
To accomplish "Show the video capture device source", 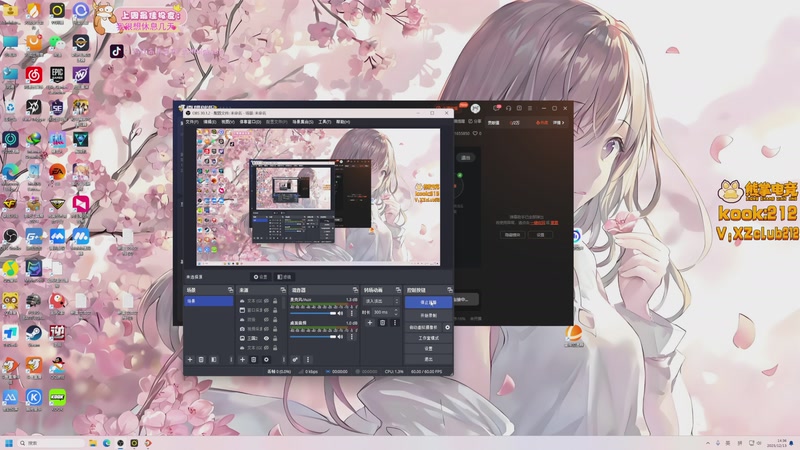I will click(266, 329).
